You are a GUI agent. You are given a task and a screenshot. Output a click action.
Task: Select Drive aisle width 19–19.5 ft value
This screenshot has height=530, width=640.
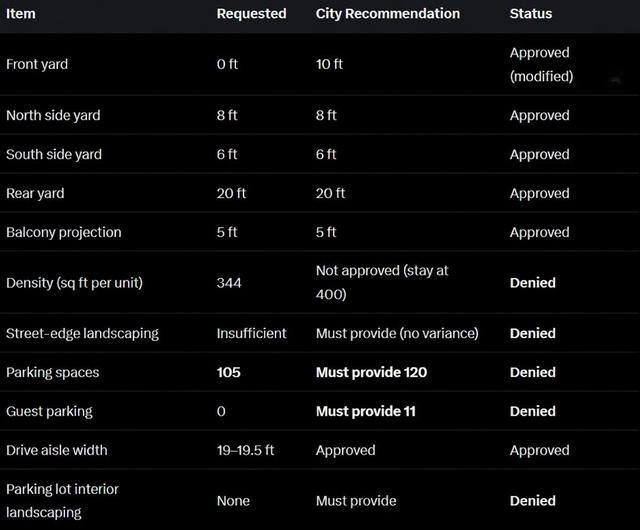coord(245,450)
